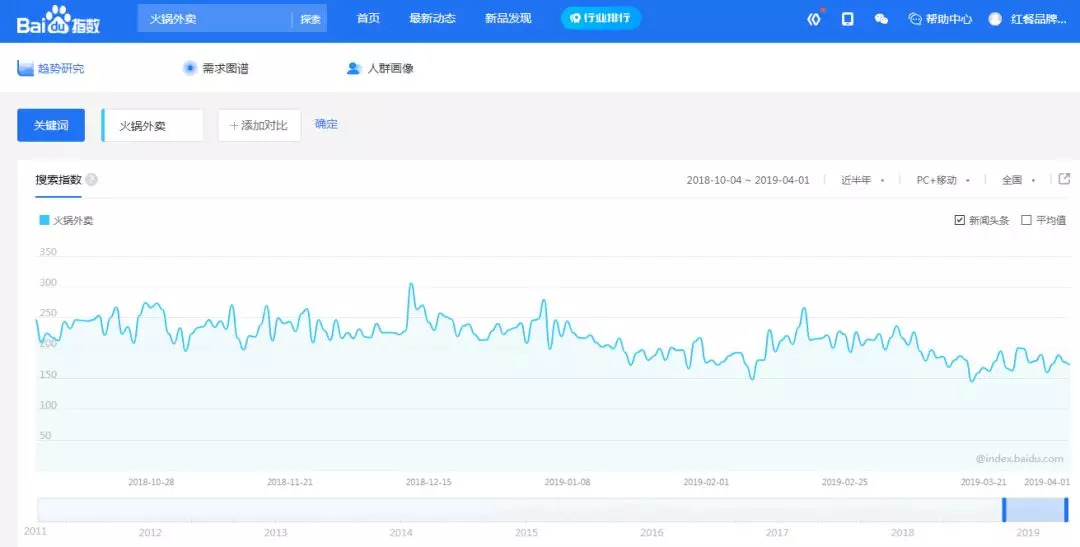Click the user avatar circle
Viewport: 1080px width, 547px height.
pos(995,19)
